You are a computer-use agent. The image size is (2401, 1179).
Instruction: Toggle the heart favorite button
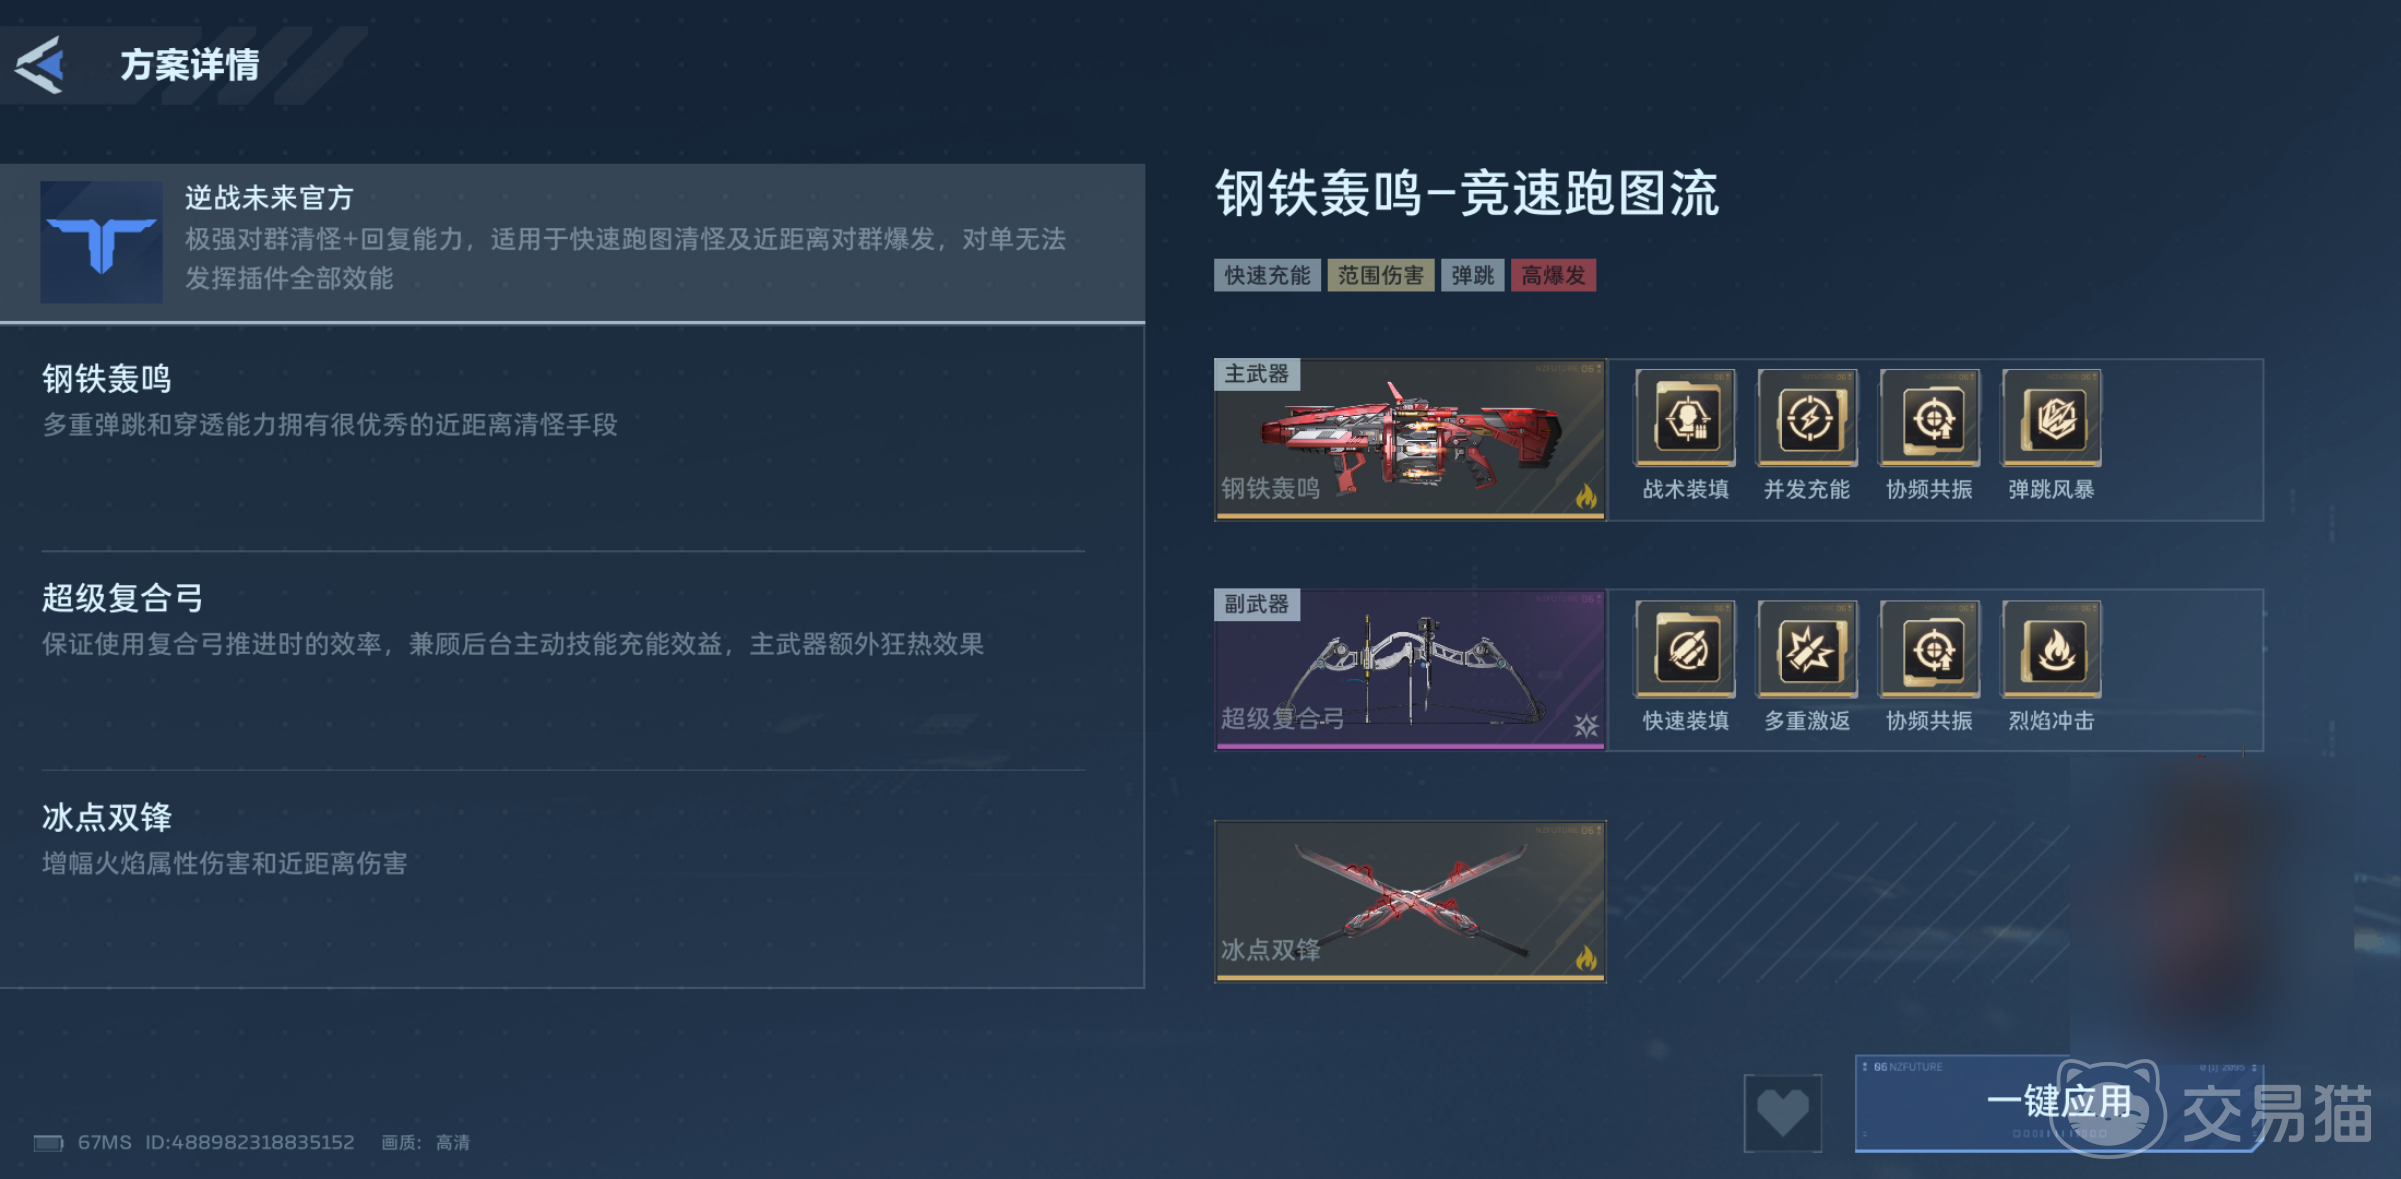(1783, 1112)
